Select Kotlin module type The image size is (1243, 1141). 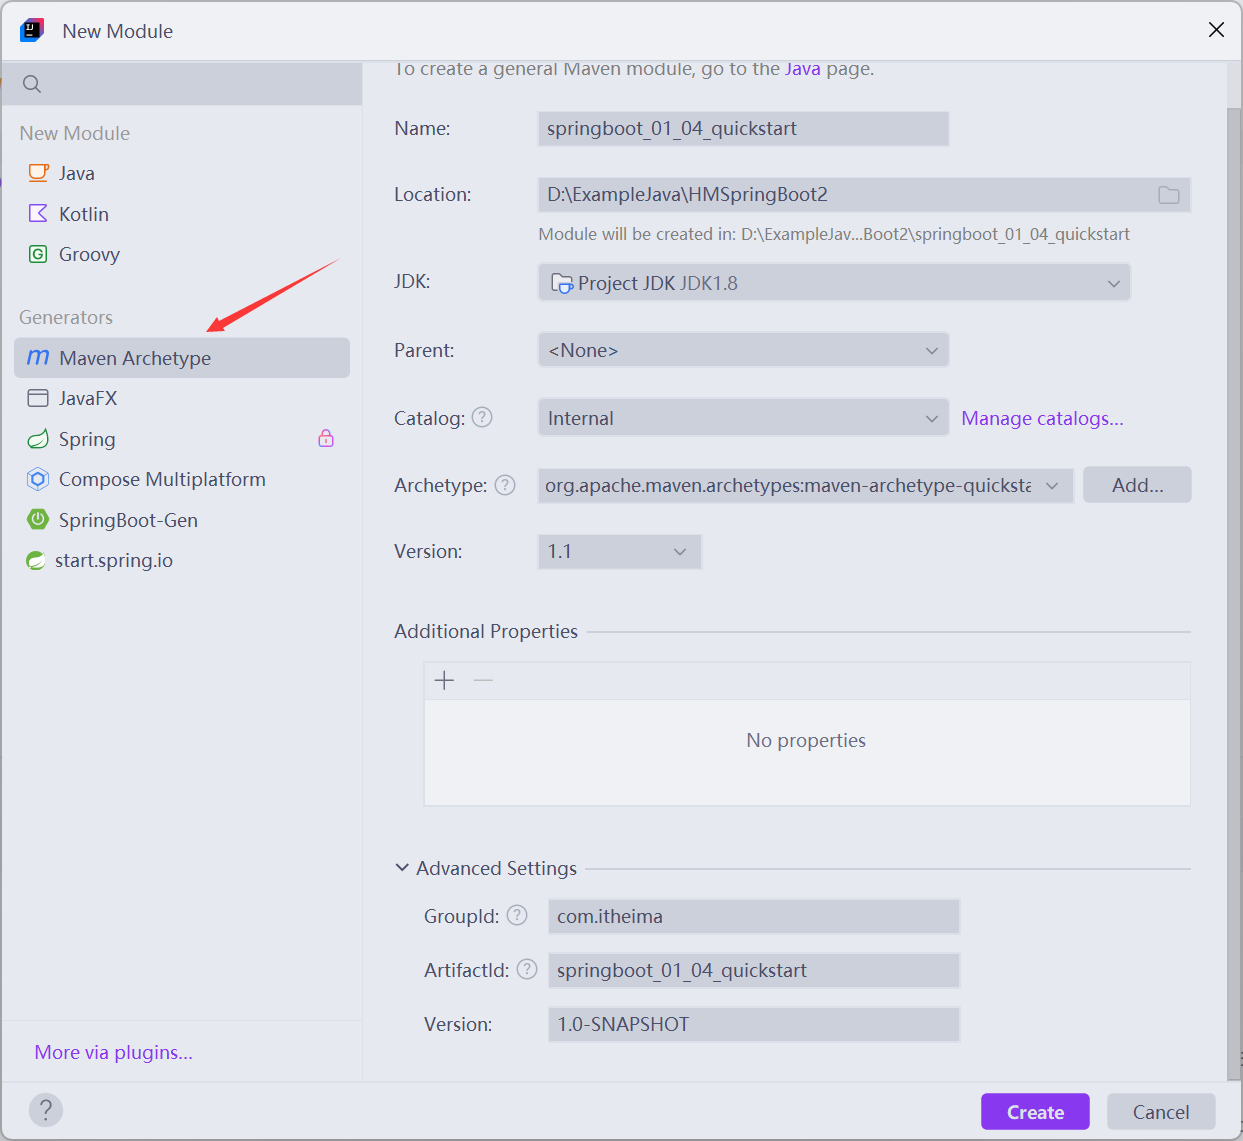pyautogui.click(x=182, y=214)
